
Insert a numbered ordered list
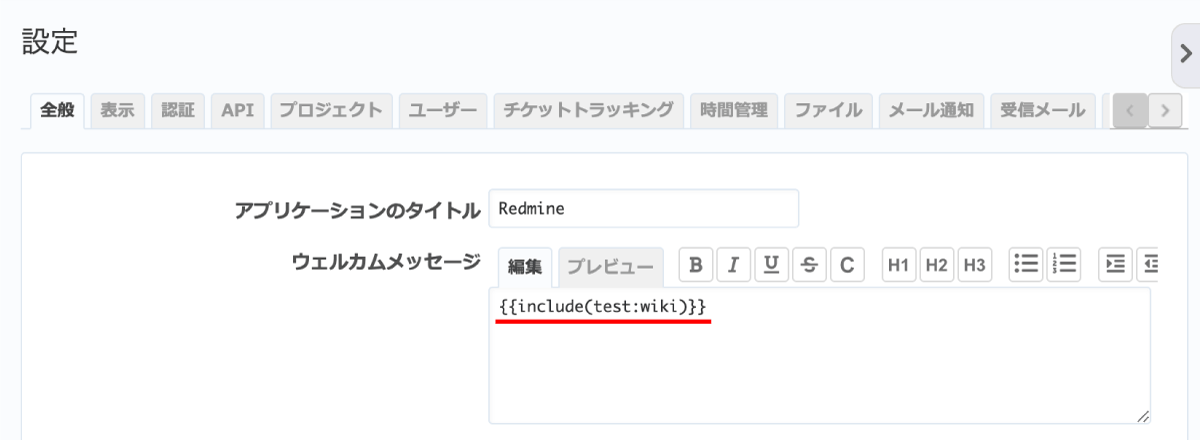[1063, 265]
